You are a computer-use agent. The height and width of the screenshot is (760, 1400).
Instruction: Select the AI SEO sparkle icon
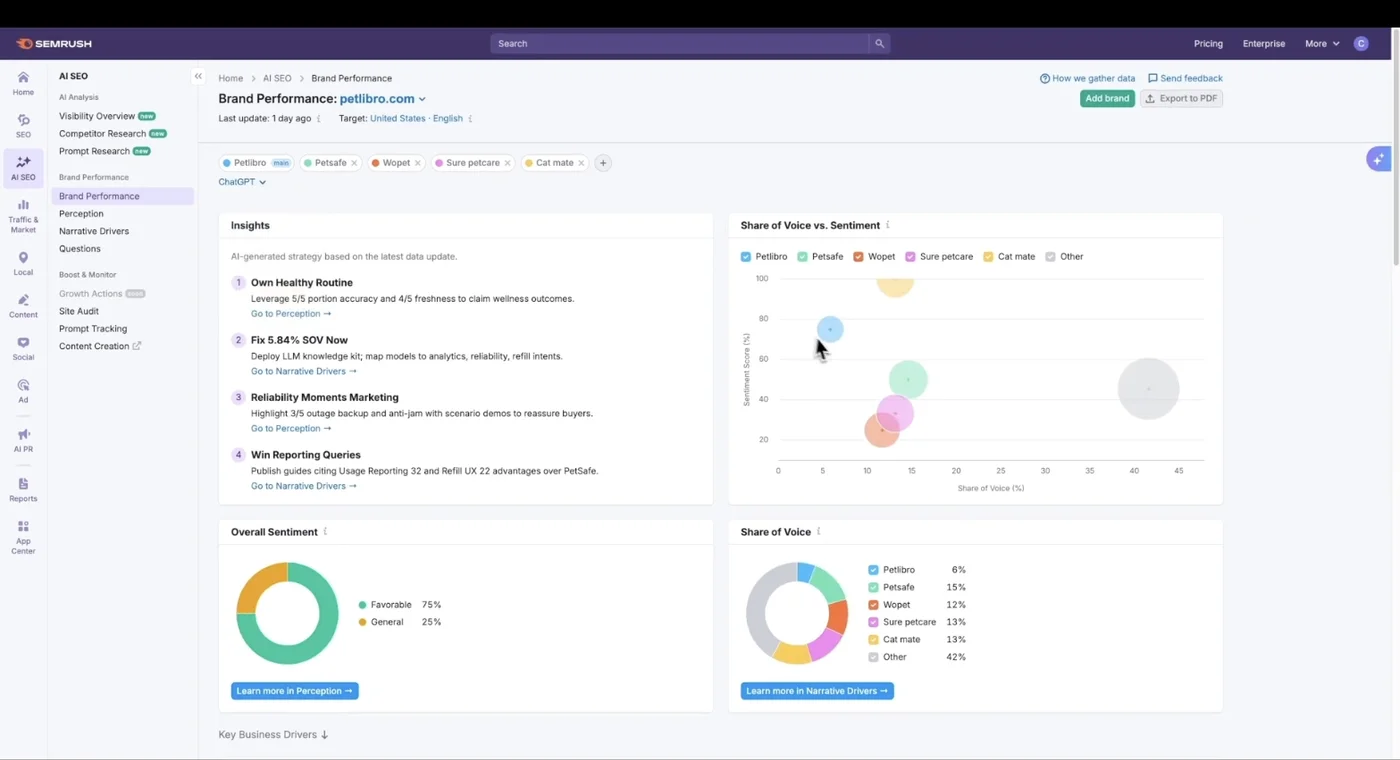[x=23, y=162]
